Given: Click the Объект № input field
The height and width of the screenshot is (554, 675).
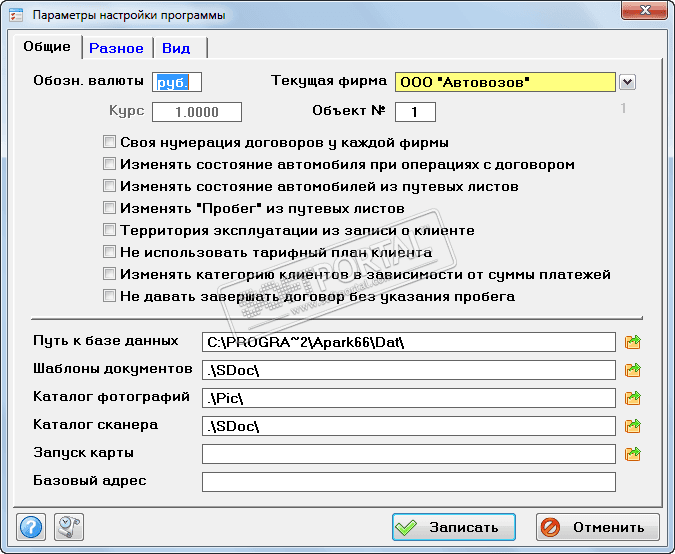Looking at the screenshot, I should point(415,112).
